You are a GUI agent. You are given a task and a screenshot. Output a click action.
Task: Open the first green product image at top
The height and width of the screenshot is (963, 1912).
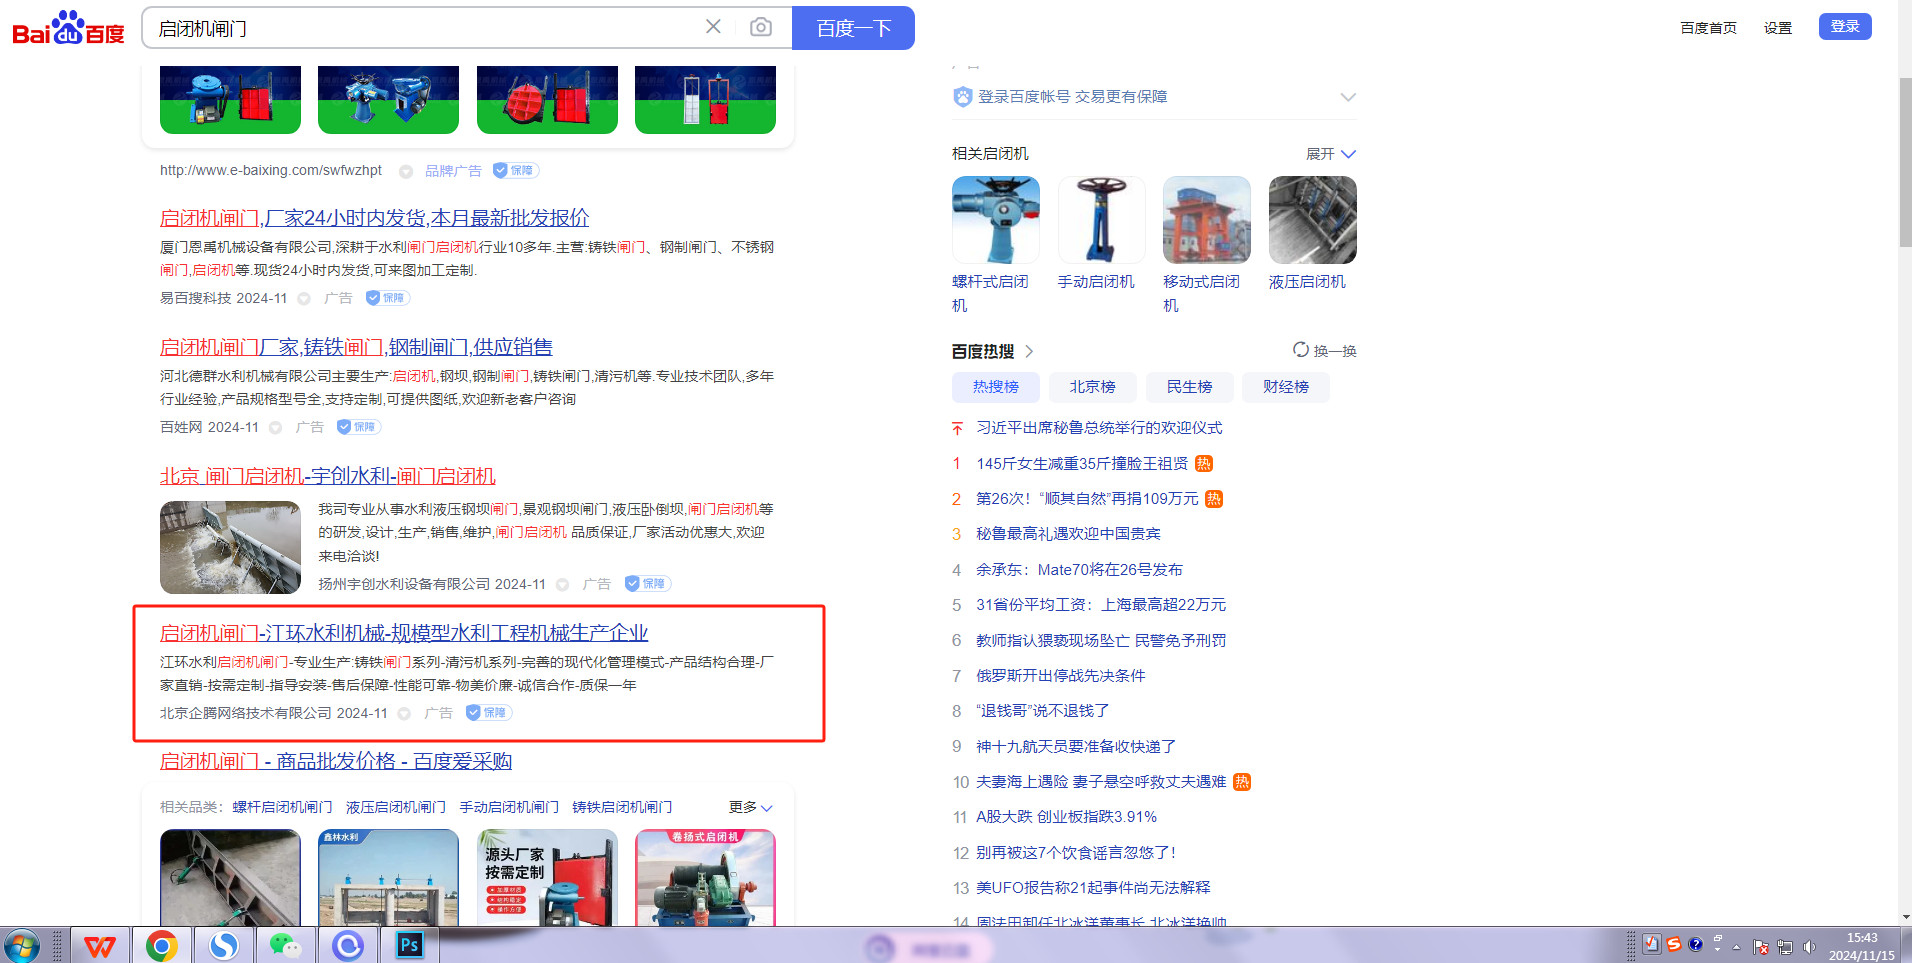point(230,99)
